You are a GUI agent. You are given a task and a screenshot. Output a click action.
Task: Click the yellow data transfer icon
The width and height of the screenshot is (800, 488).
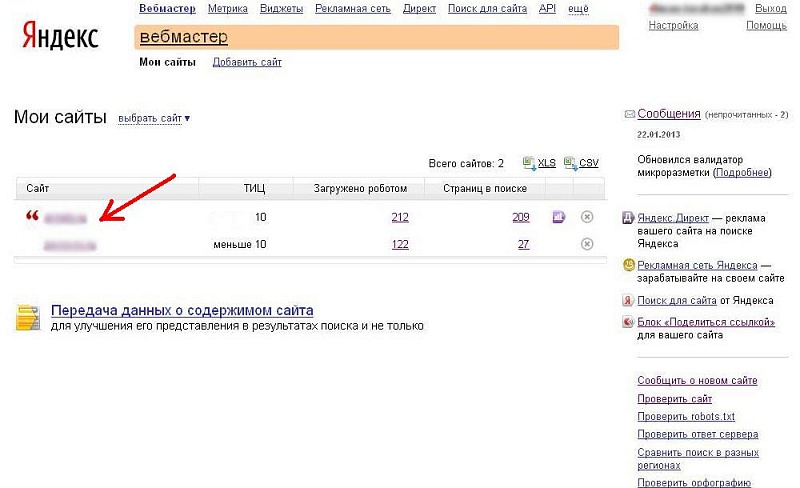pyautogui.click(x=28, y=318)
